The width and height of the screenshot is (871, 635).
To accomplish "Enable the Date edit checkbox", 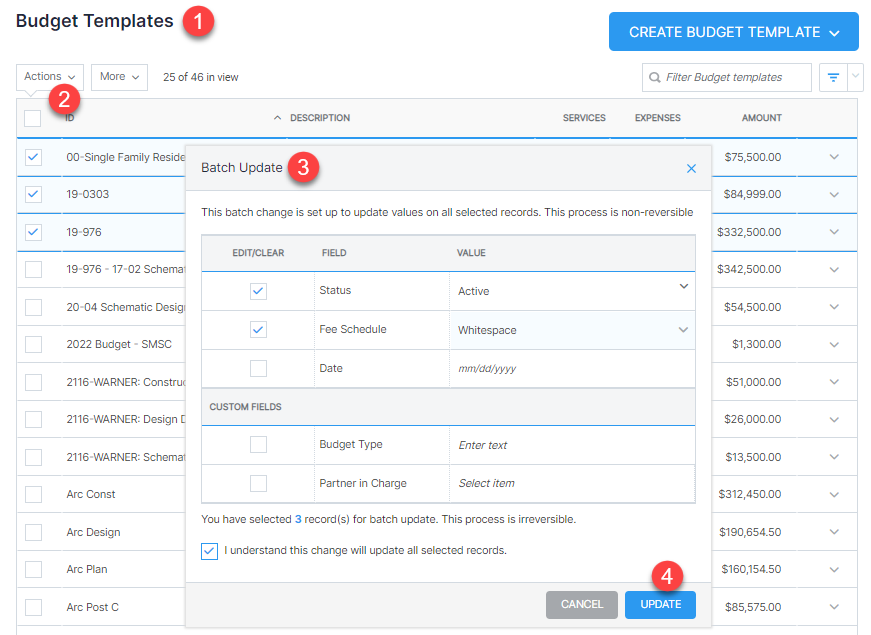I will [x=258, y=368].
